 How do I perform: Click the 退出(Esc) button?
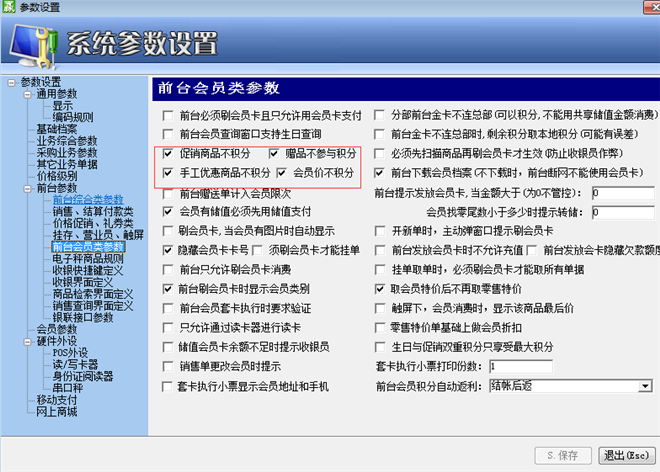627,456
